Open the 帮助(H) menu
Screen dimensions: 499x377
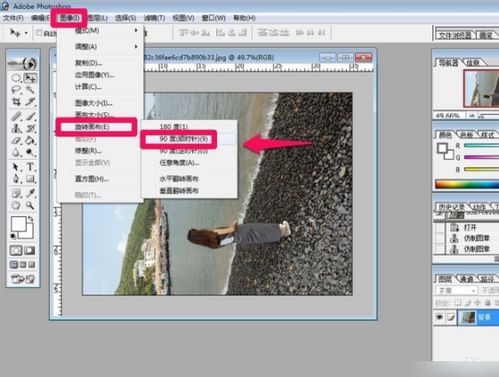tap(244, 18)
